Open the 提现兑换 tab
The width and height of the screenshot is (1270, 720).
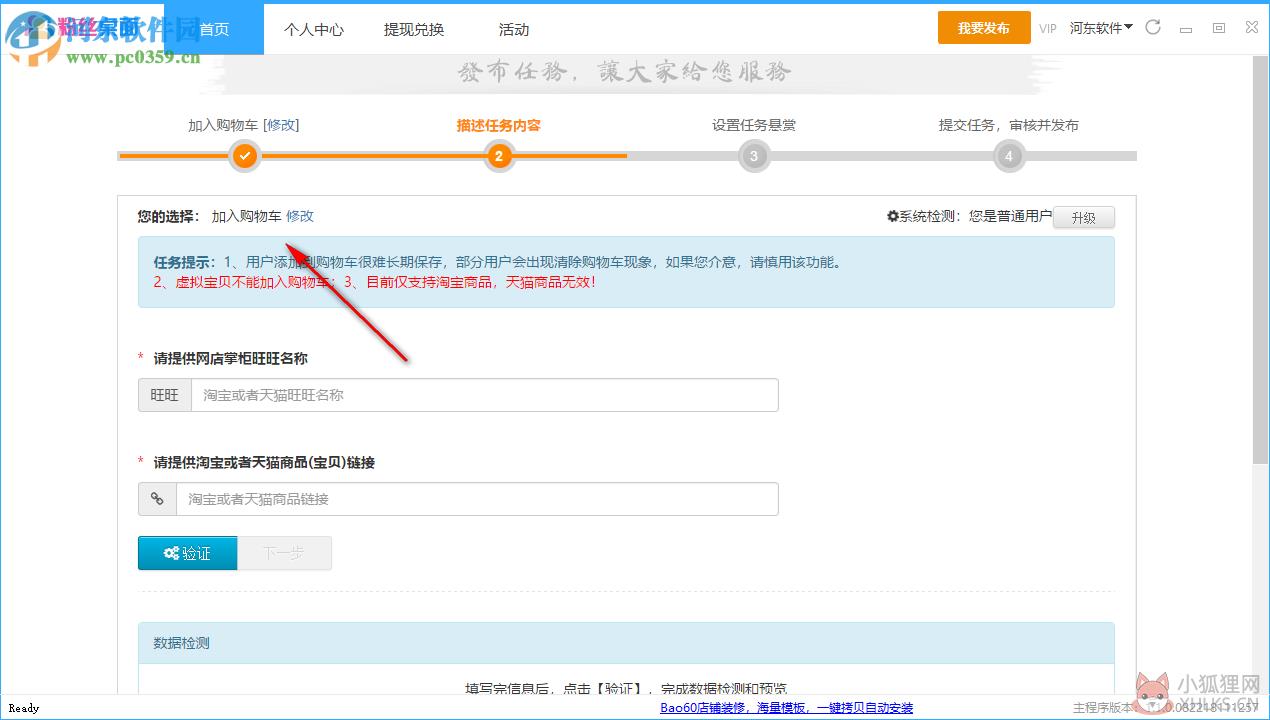[x=414, y=29]
